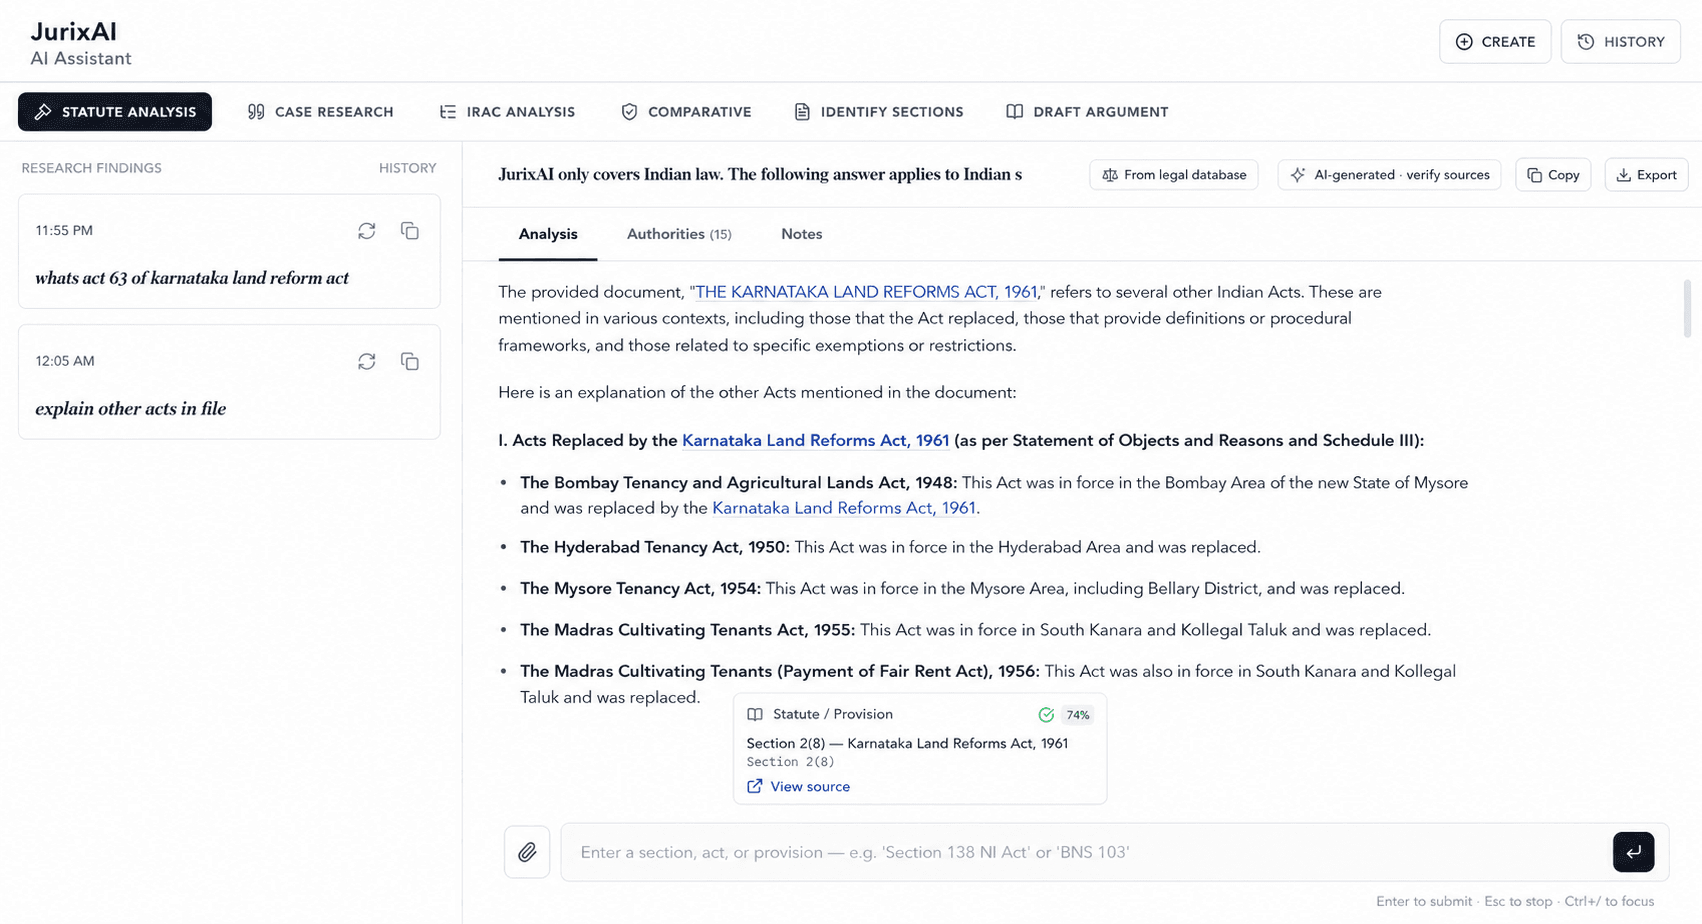Click 'The Mysore Tenancy Act, 1954:' heading
The width and height of the screenshot is (1702, 924).
(x=640, y=588)
